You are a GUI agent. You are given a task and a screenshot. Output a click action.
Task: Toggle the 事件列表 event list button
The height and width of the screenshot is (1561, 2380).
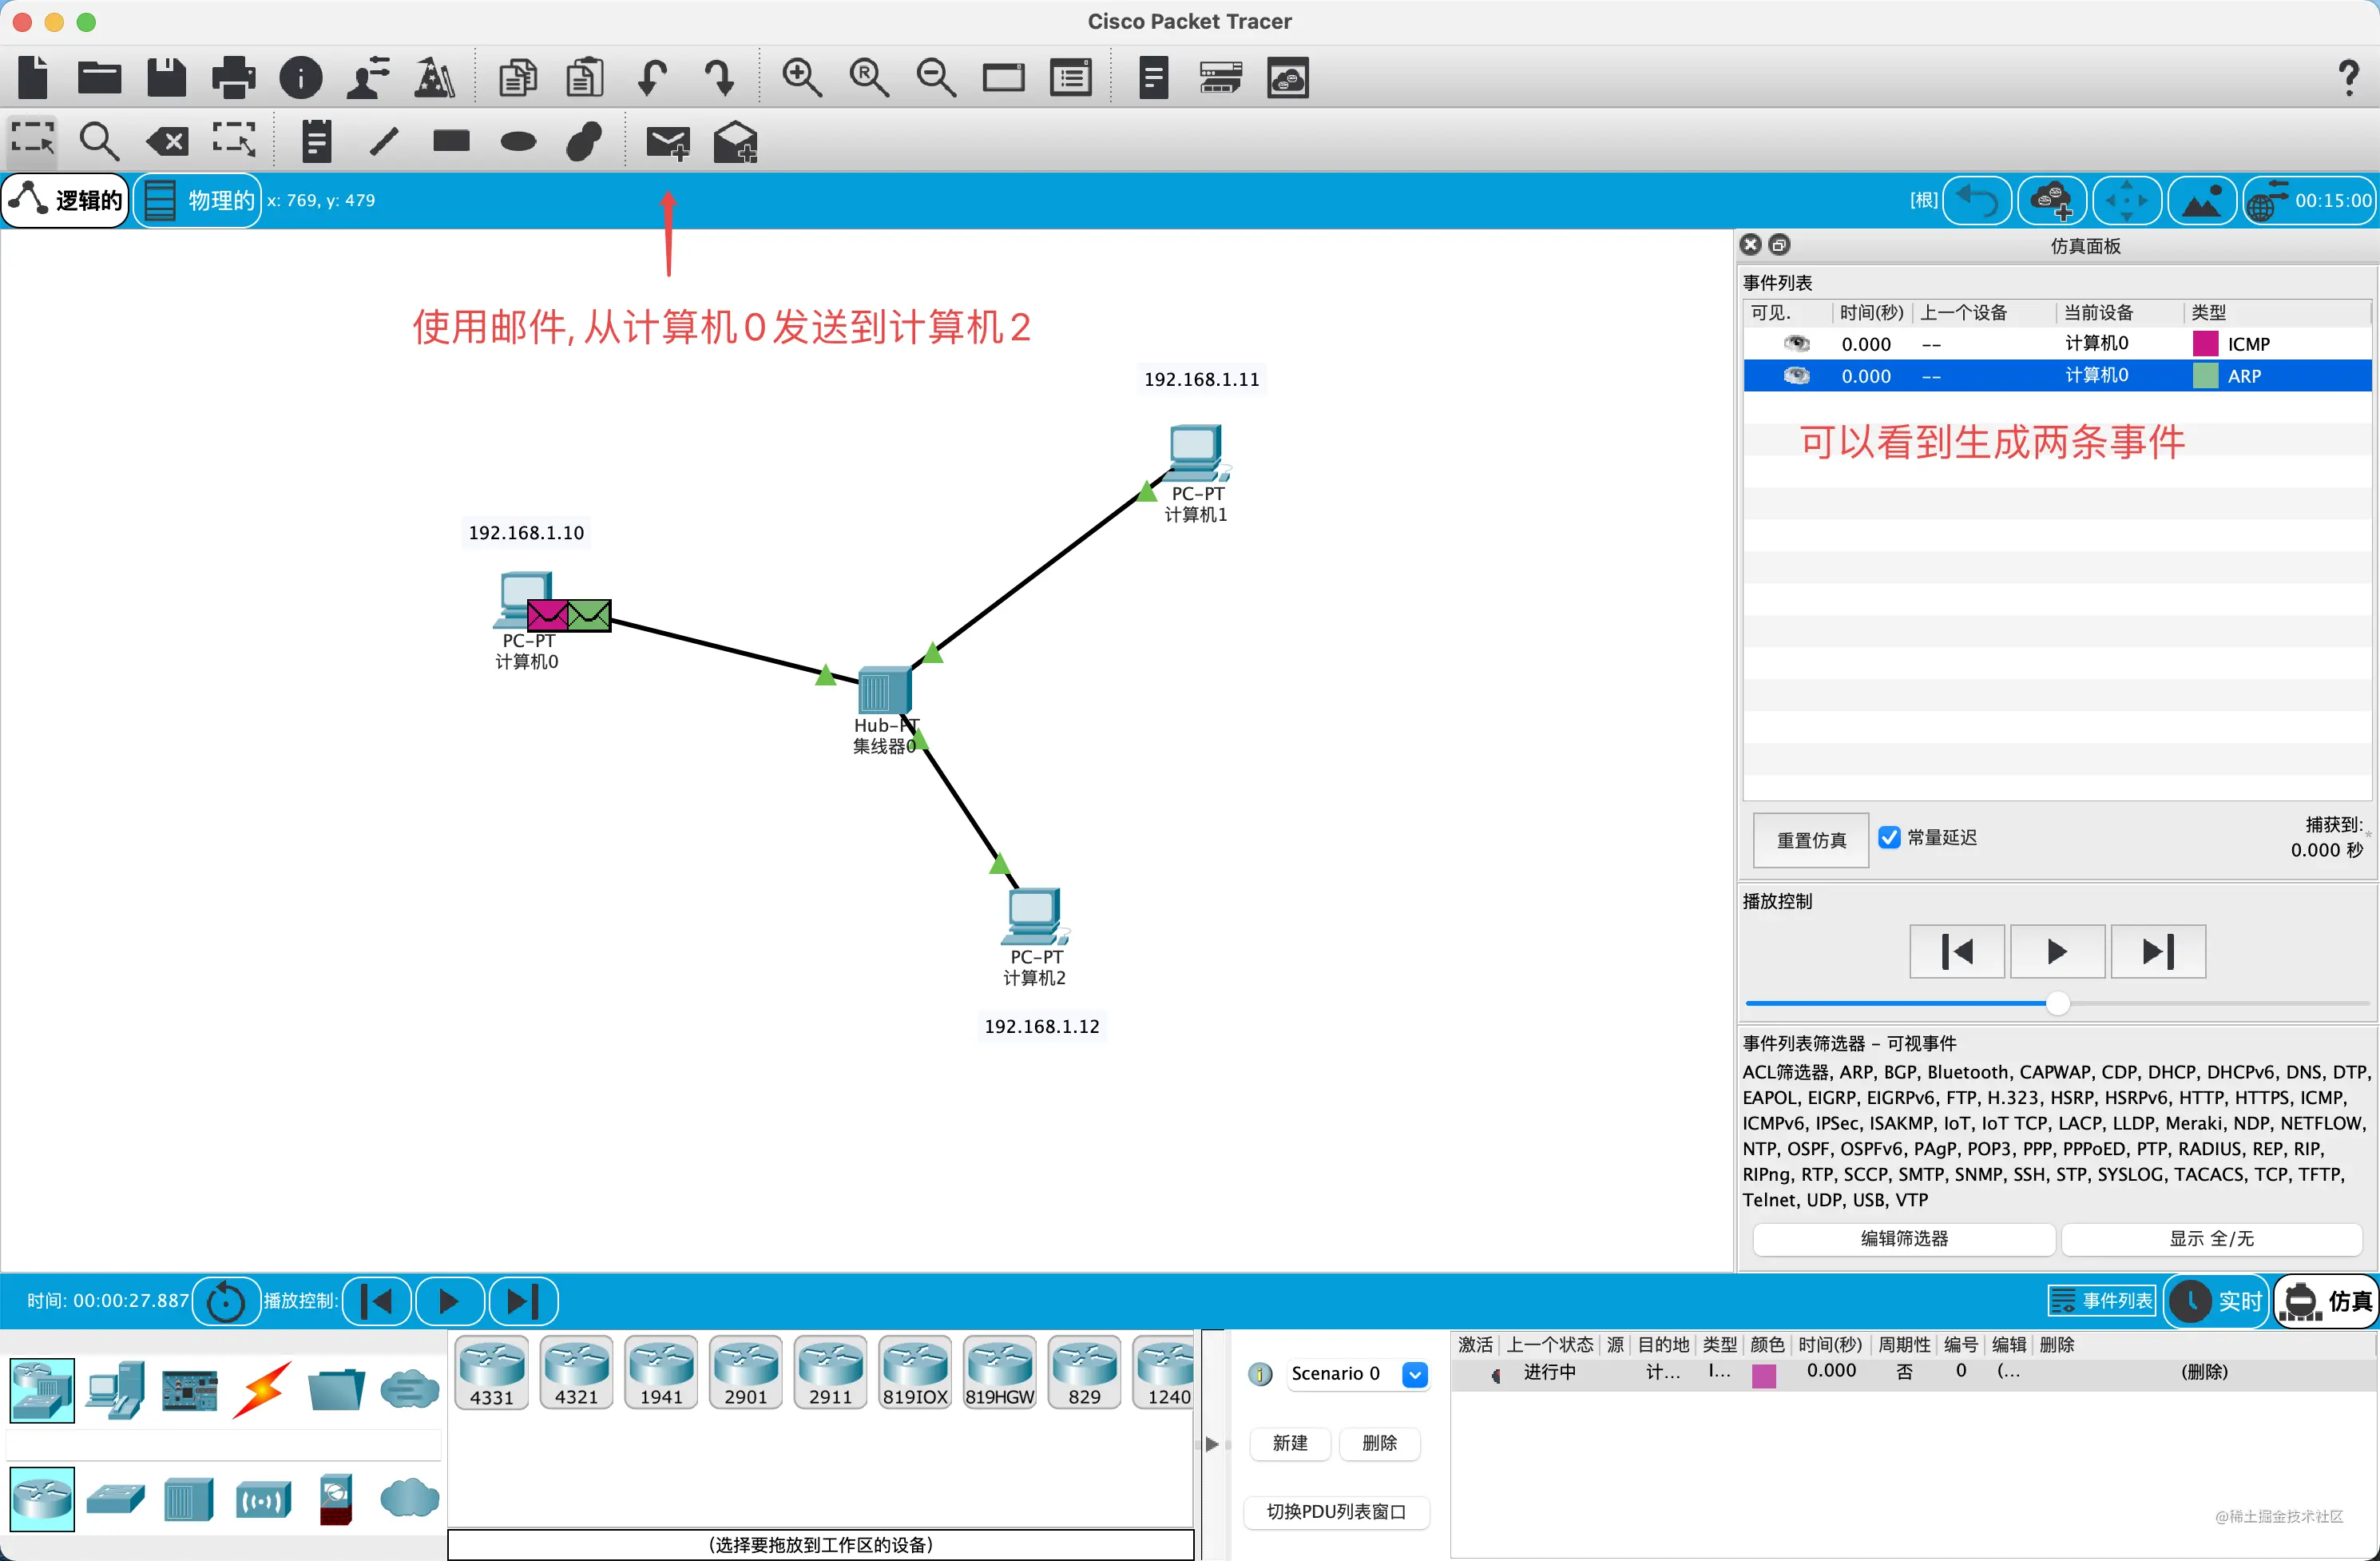point(2101,1301)
